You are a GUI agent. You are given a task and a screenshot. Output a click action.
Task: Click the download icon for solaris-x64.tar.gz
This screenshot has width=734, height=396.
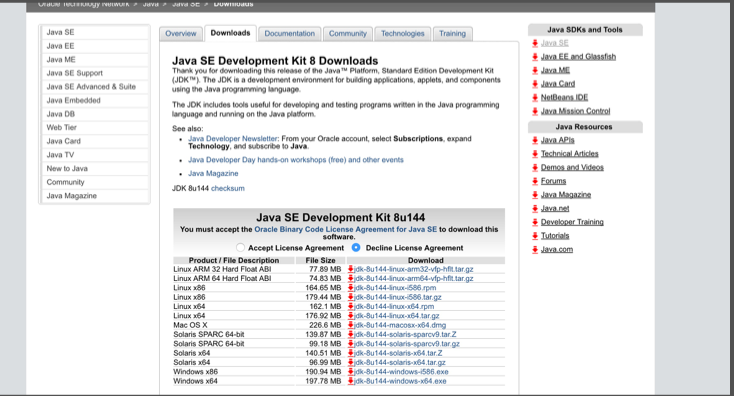(351, 363)
